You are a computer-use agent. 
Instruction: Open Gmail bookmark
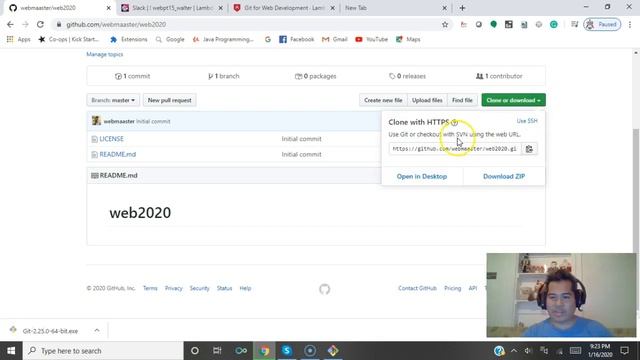click(335, 39)
